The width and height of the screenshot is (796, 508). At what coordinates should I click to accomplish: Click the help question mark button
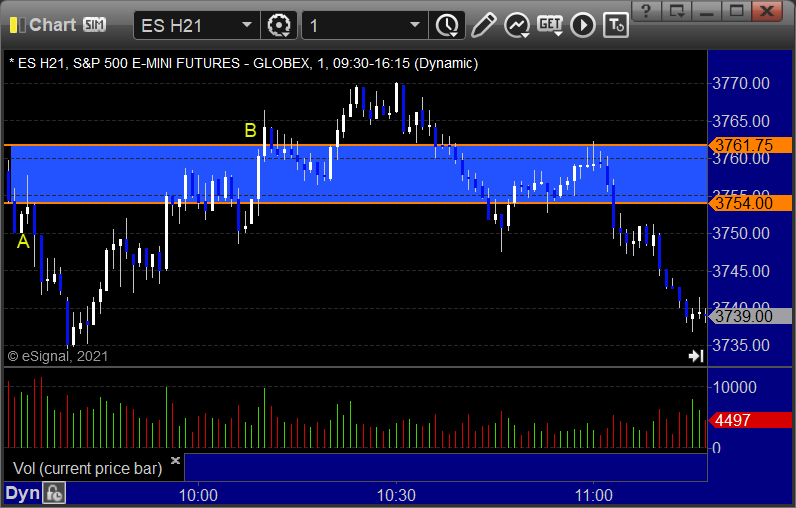[646, 11]
